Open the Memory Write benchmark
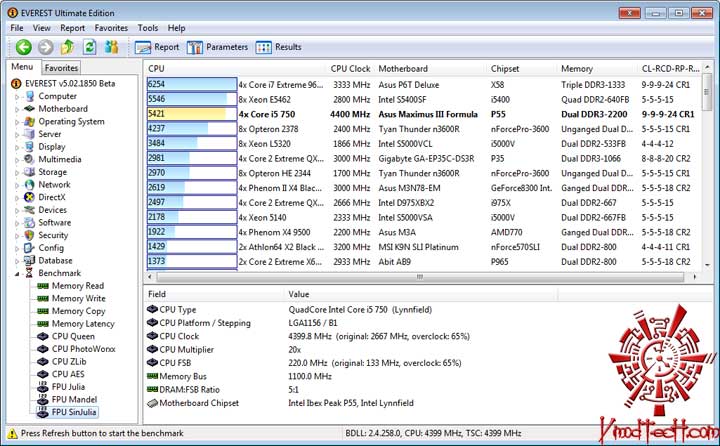Screen dimensions: 720x446 click(71, 299)
